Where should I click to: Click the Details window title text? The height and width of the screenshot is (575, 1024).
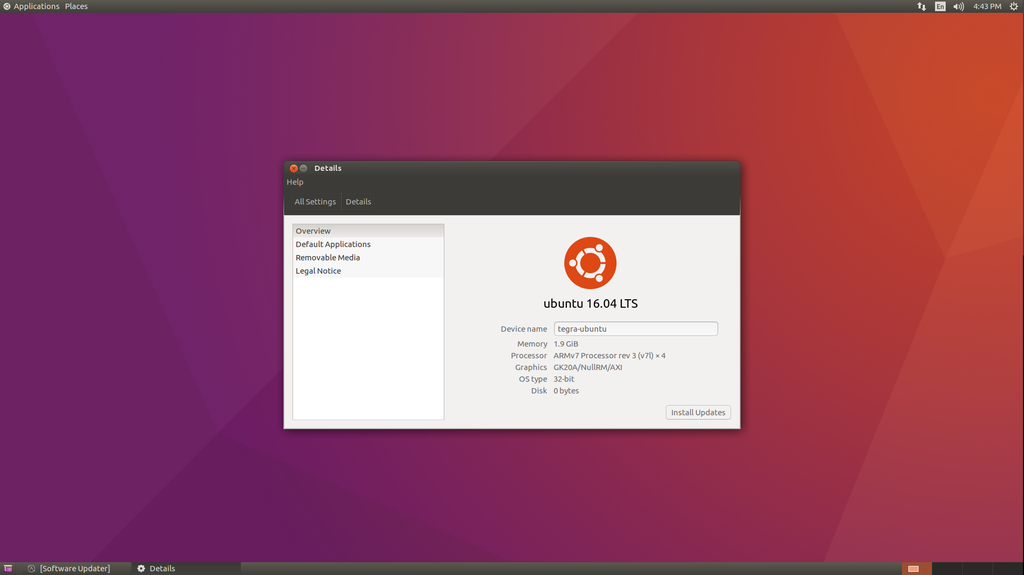tap(328, 168)
